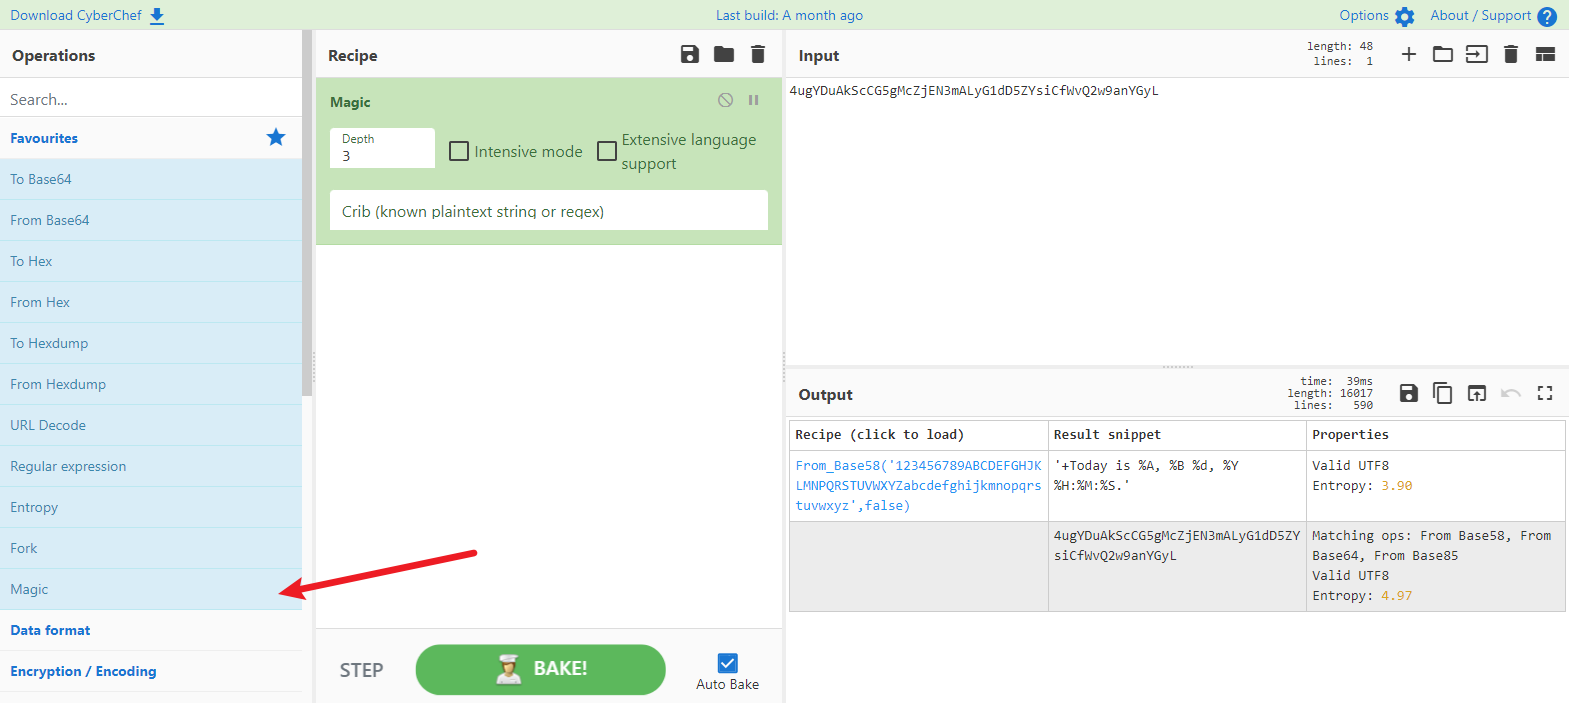The image size is (1569, 703).
Task: Add a new input tab with plus icon
Action: (x=1409, y=54)
